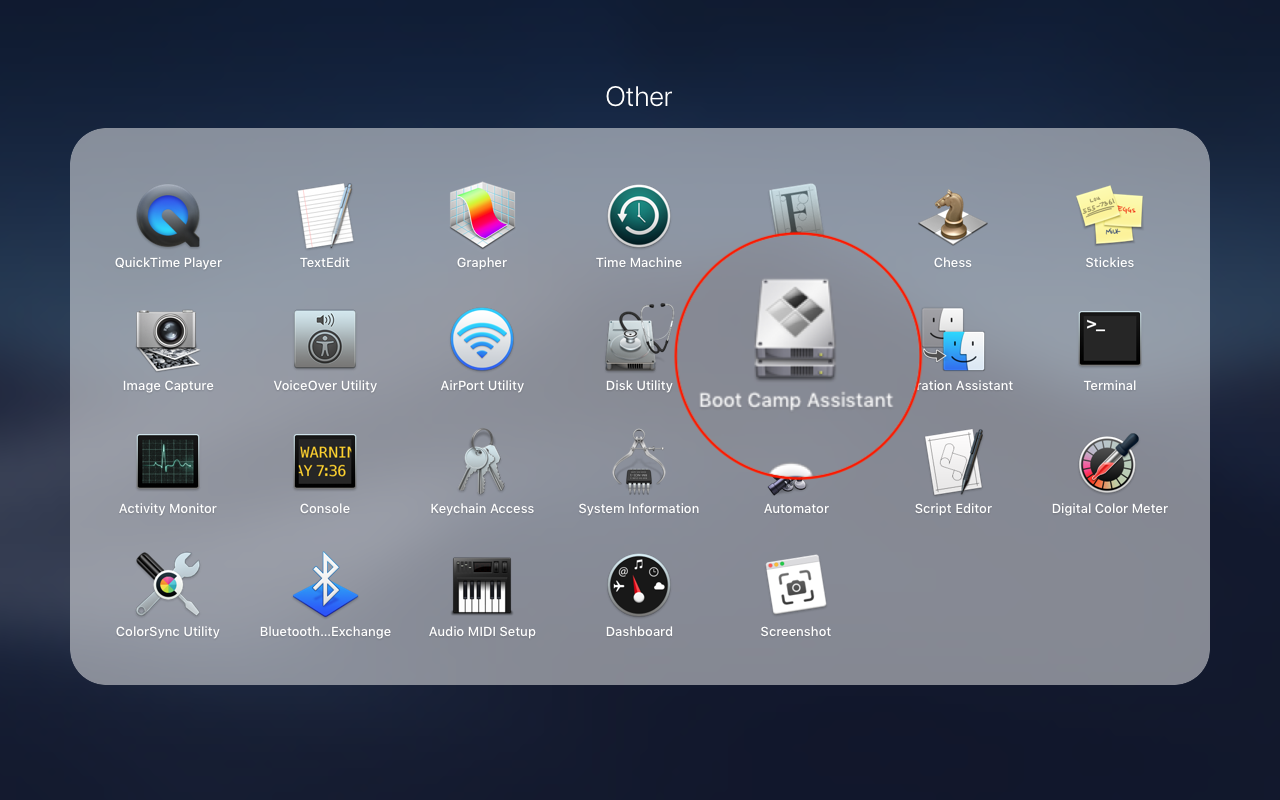Open the Terminal app
The image size is (1280, 800).
[1110, 339]
